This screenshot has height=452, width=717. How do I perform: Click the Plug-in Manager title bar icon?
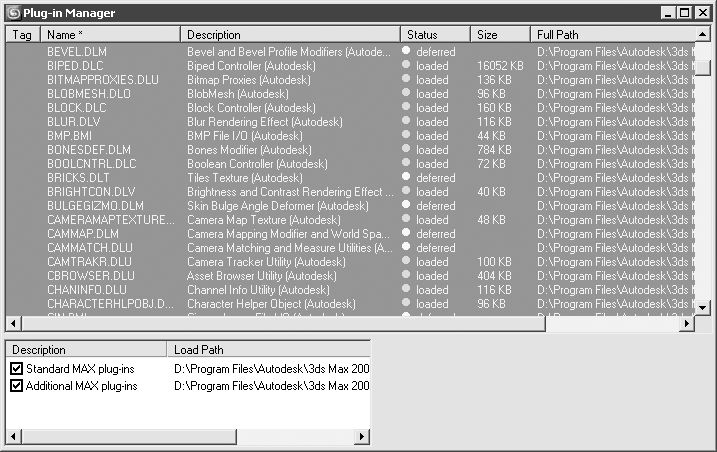[12, 13]
